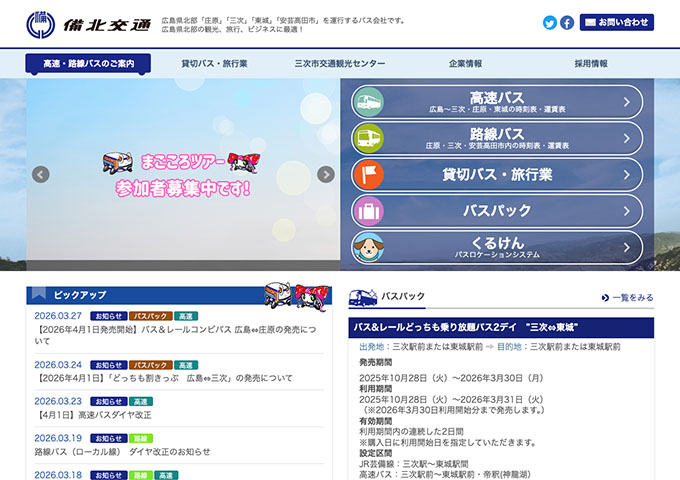
Task: Click the chevron on くるけん button
Action: click(x=627, y=248)
